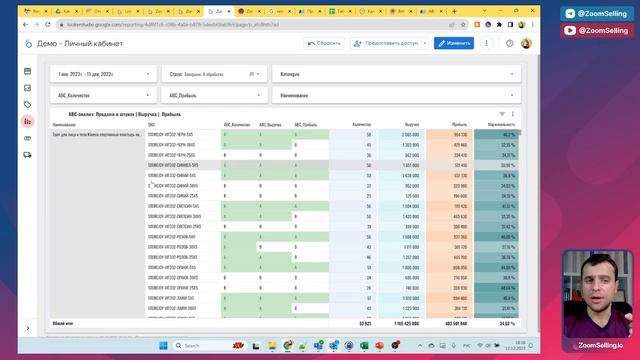Open the help question mark icon
Viewport: 640px width, 360px height.
point(509,43)
